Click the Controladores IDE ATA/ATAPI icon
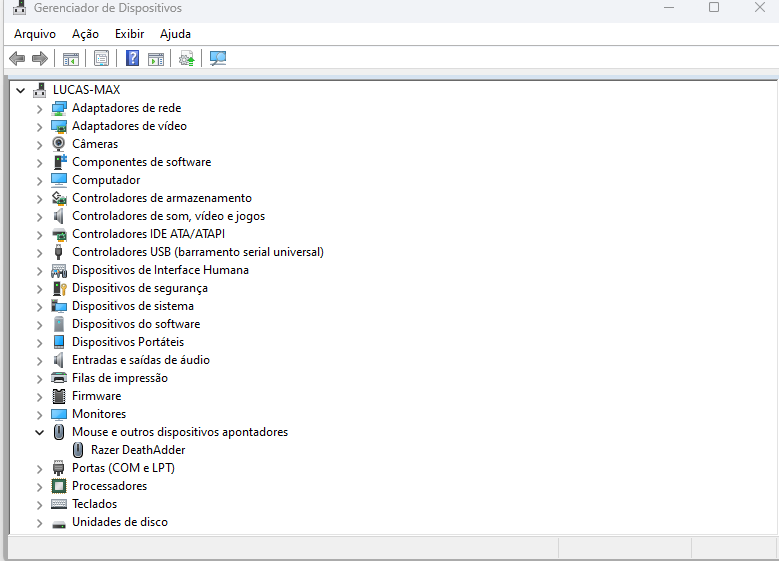The image size is (779, 561). click(x=59, y=234)
